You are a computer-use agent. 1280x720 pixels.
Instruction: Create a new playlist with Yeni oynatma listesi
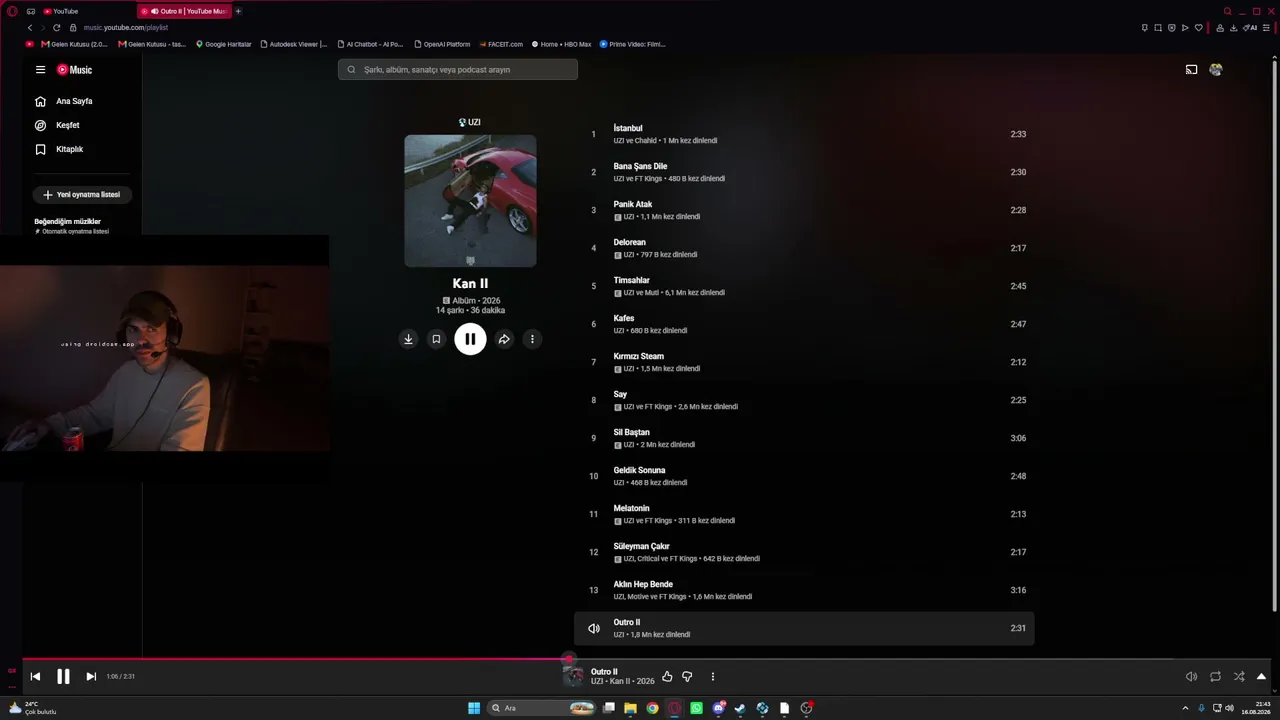tap(83, 195)
